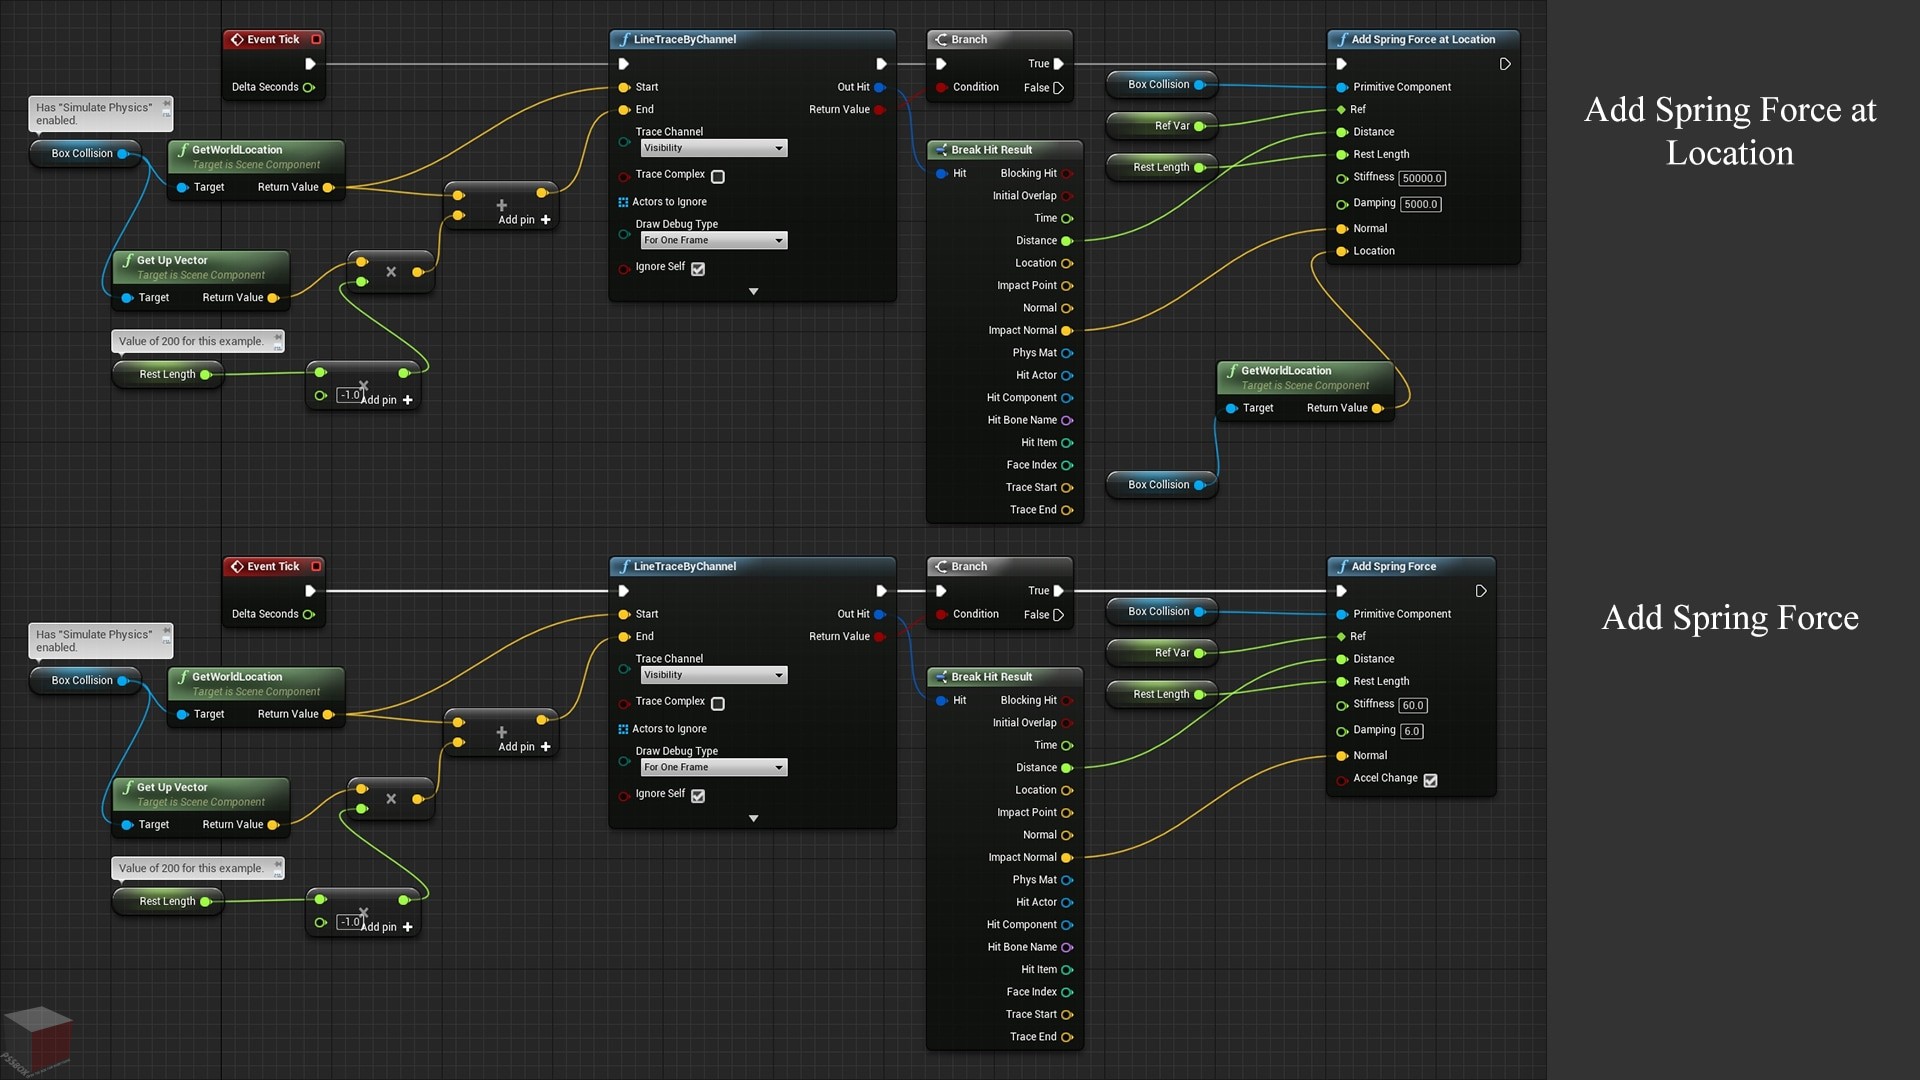The width and height of the screenshot is (1920, 1080).
Task: Select upper Get Up Vector node title
Action: (201, 267)
